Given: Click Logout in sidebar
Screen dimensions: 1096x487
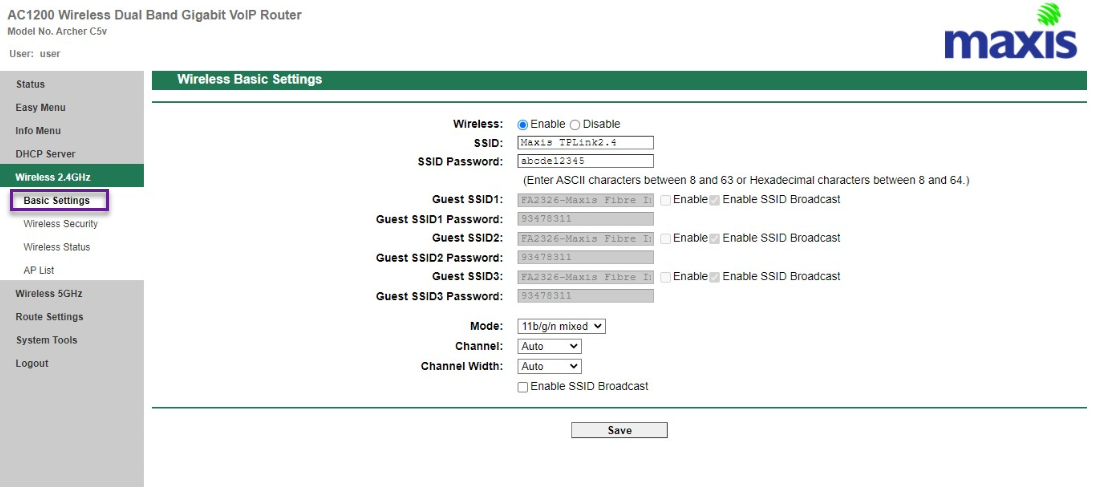Looking at the screenshot, I should 32,363.
